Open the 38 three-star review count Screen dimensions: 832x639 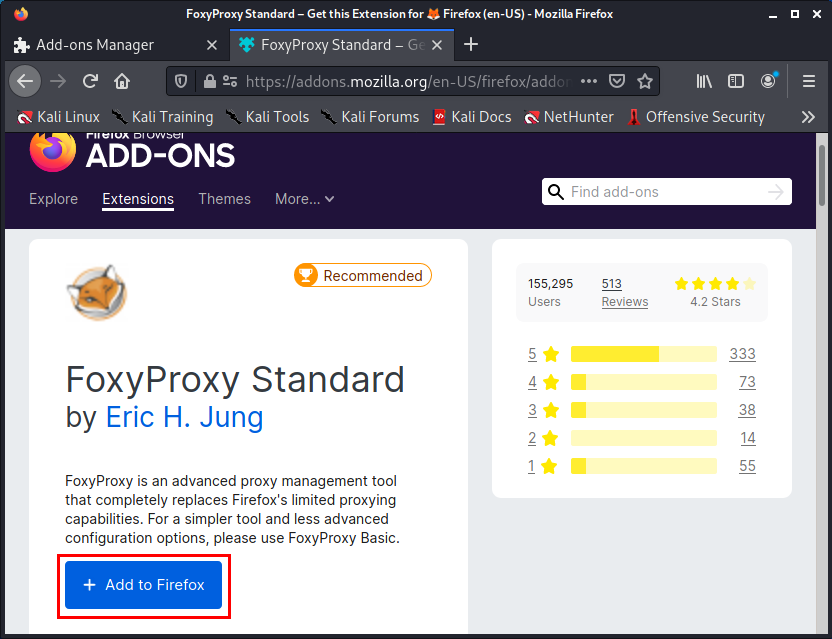(747, 410)
